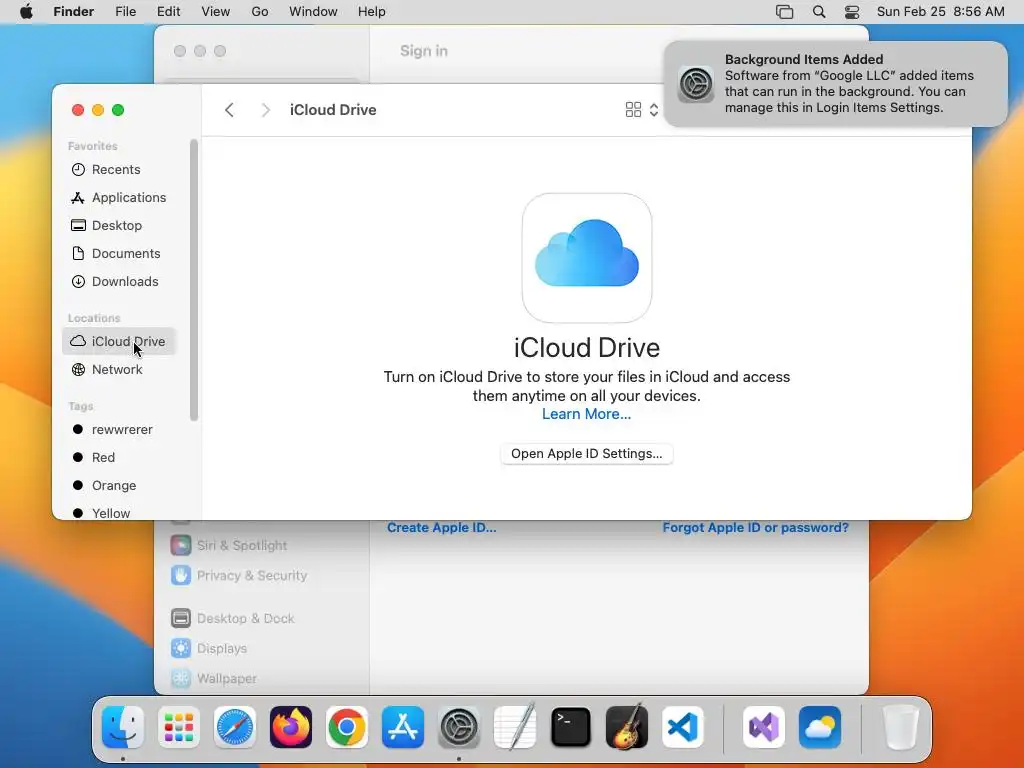Image resolution: width=1024 pixels, height=768 pixels.
Task: Select Desktop in Finder sidebar
Action: pos(119,225)
